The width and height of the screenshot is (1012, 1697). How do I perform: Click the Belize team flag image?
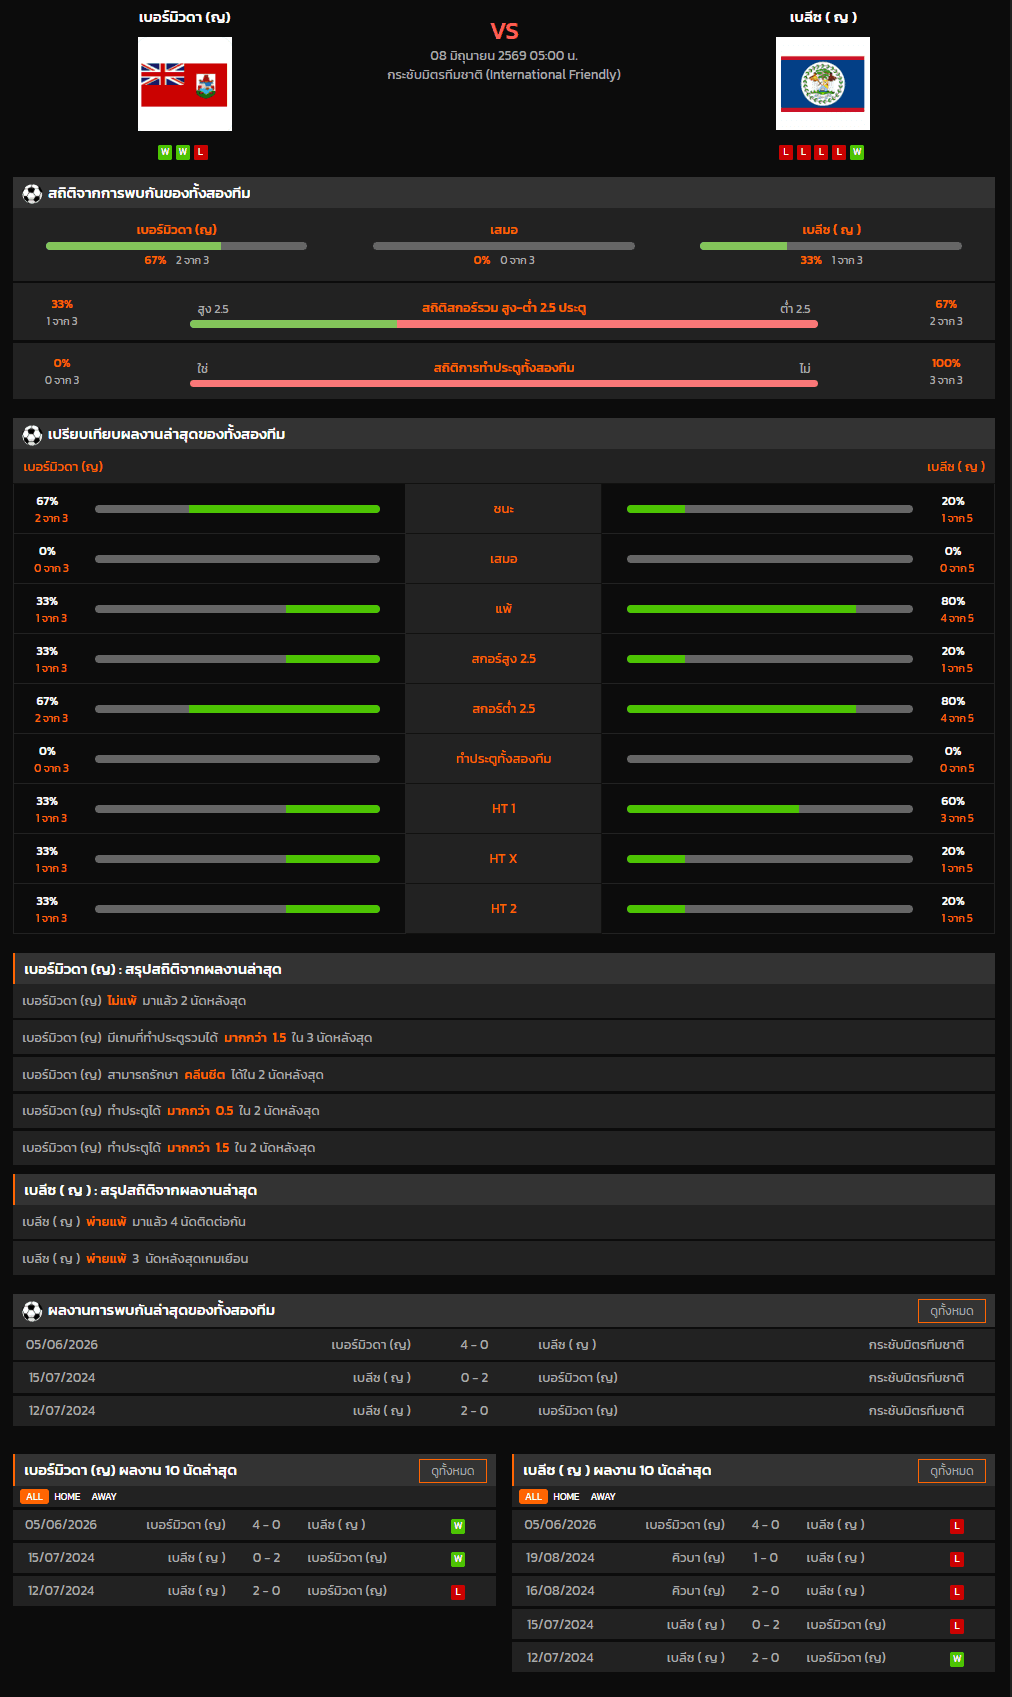coord(823,84)
